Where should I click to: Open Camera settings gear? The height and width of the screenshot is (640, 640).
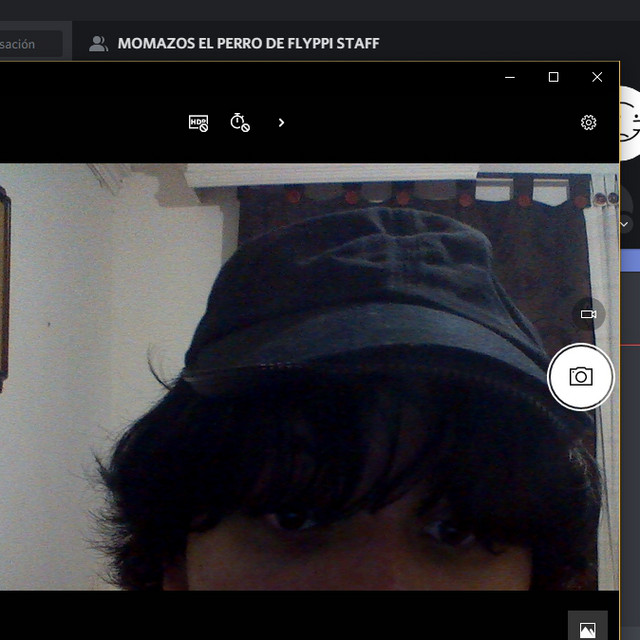[588, 123]
